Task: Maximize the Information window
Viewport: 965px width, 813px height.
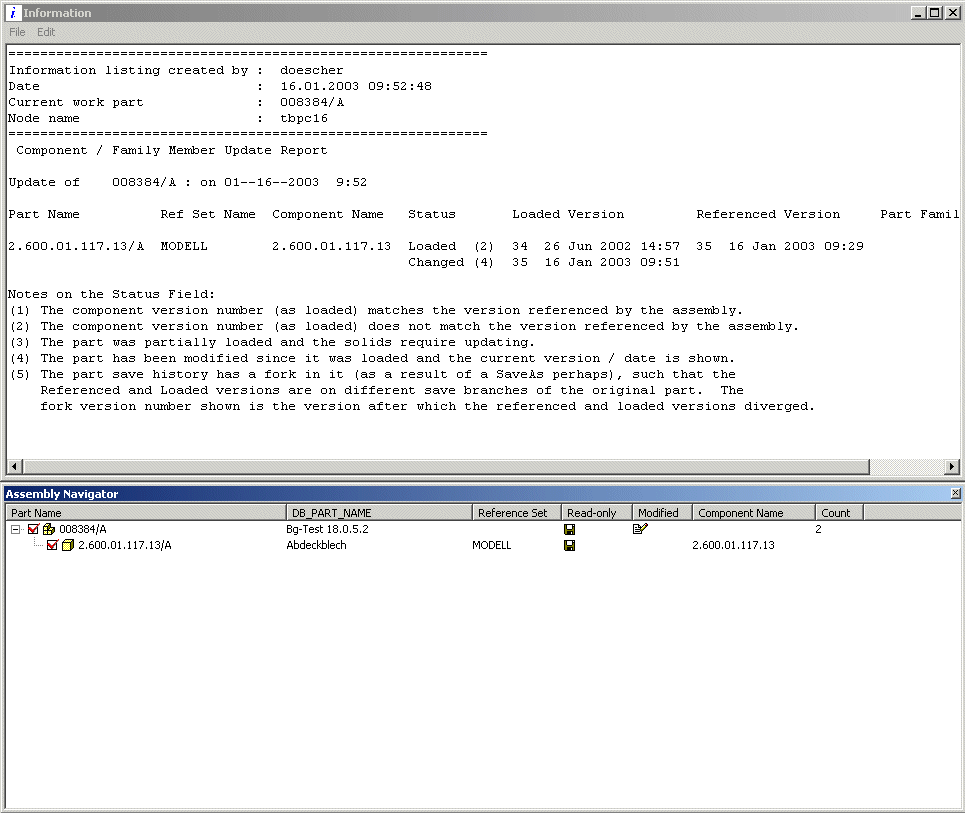Action: pos(934,12)
